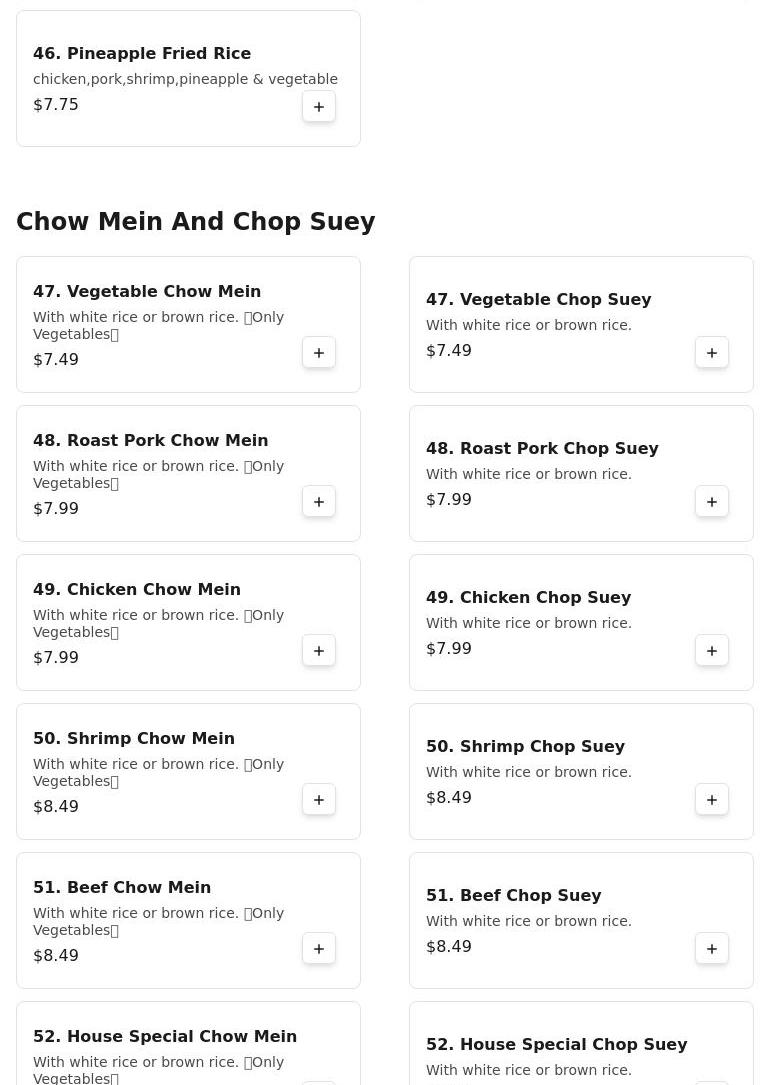Image resolution: width=770 pixels, height=1085 pixels.
Task: Open the 46. Pineapple Fried Rice title
Action: click(x=142, y=53)
